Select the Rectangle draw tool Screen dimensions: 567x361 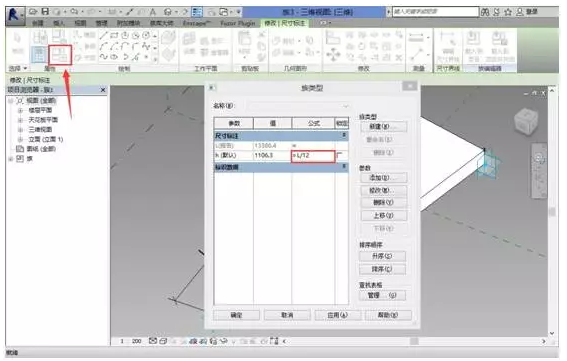point(114,35)
